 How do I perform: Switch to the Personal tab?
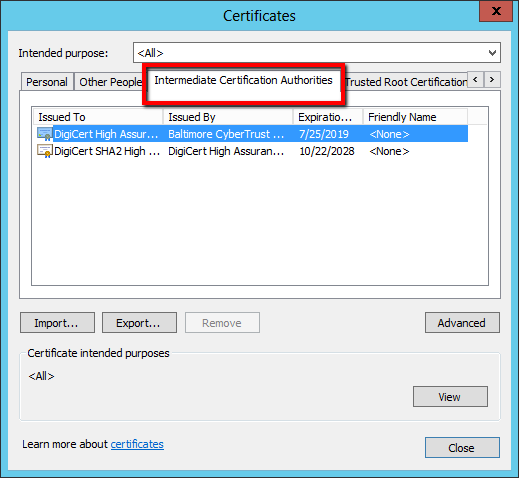[x=47, y=82]
